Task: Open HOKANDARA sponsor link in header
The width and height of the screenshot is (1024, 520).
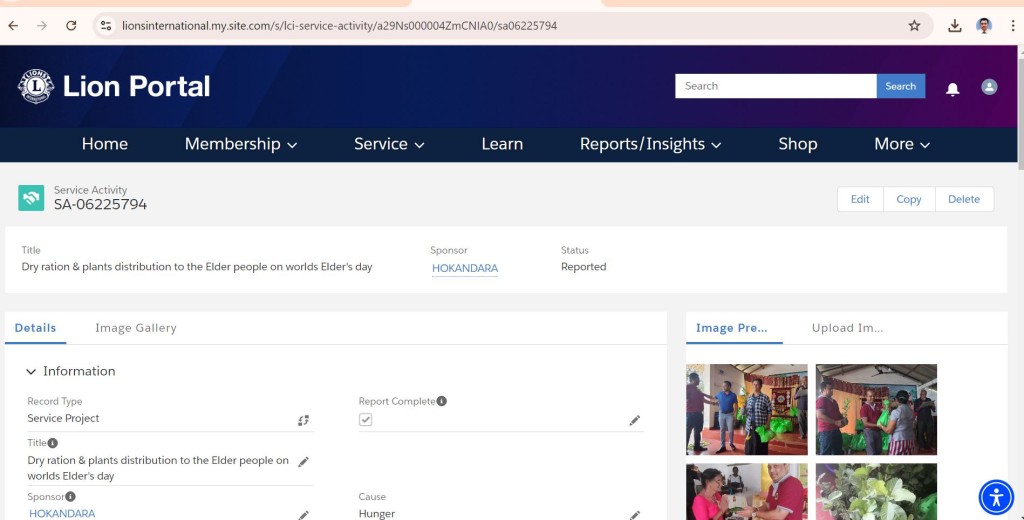Action: (x=465, y=268)
